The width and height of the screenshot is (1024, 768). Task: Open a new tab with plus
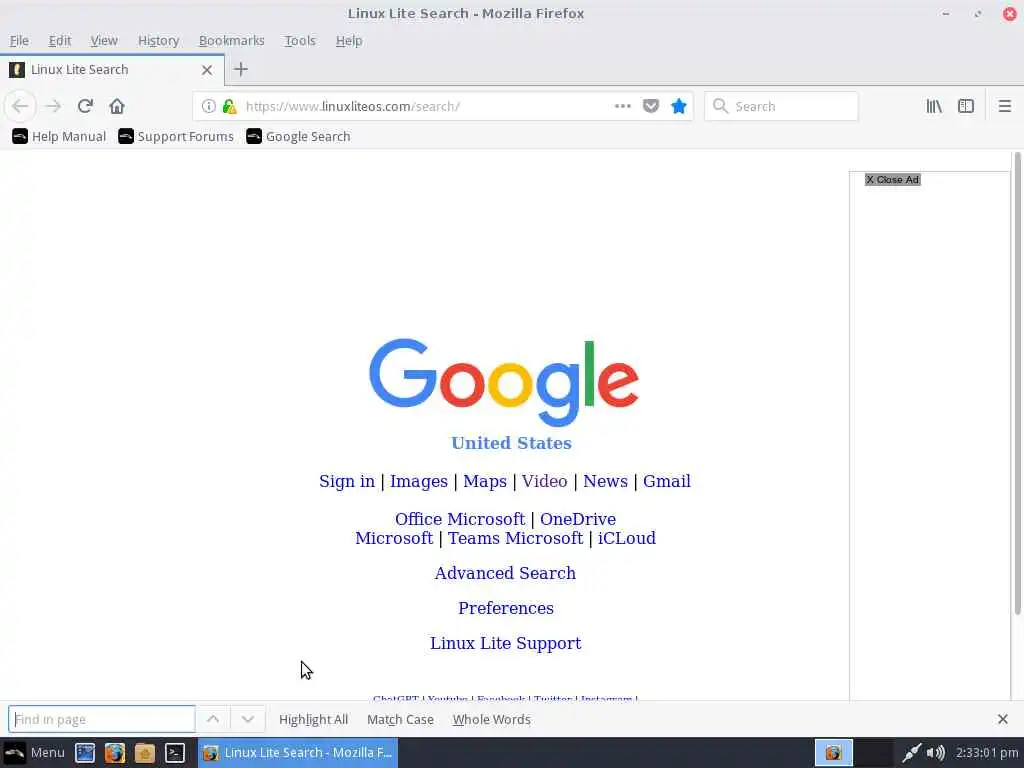[240, 69]
